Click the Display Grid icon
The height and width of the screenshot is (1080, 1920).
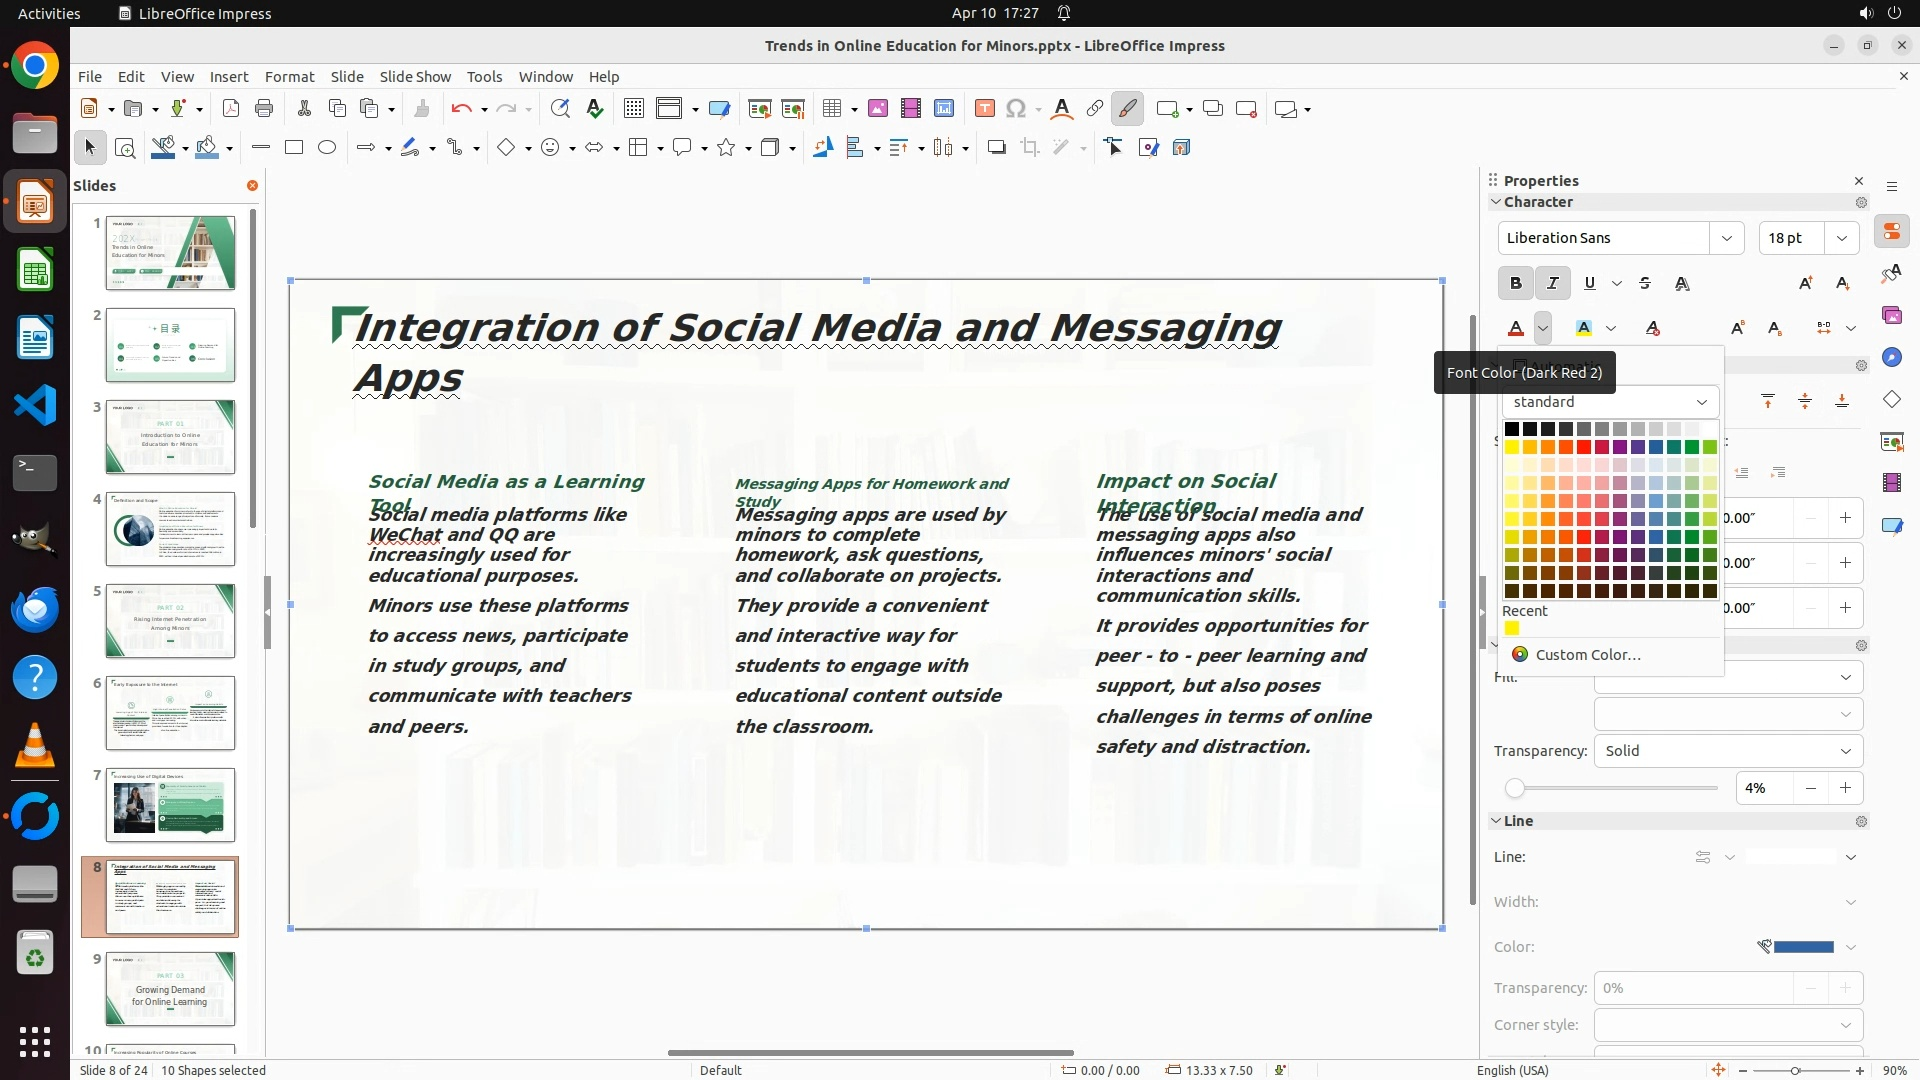[633, 109]
